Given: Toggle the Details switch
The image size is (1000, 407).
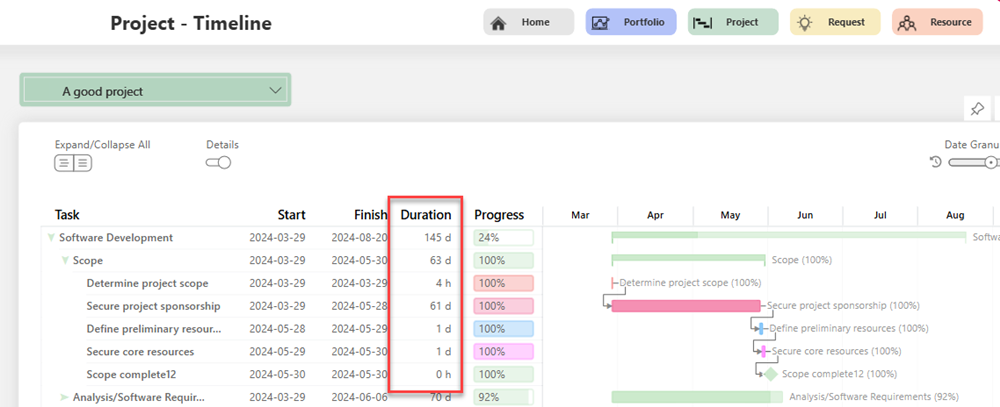Looking at the screenshot, I should pyautogui.click(x=218, y=163).
